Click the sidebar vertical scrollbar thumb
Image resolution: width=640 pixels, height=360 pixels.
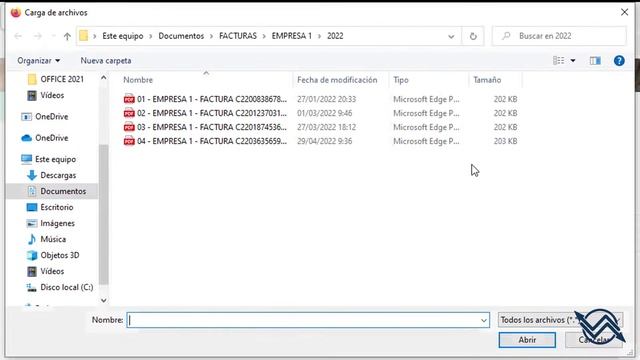point(104,214)
